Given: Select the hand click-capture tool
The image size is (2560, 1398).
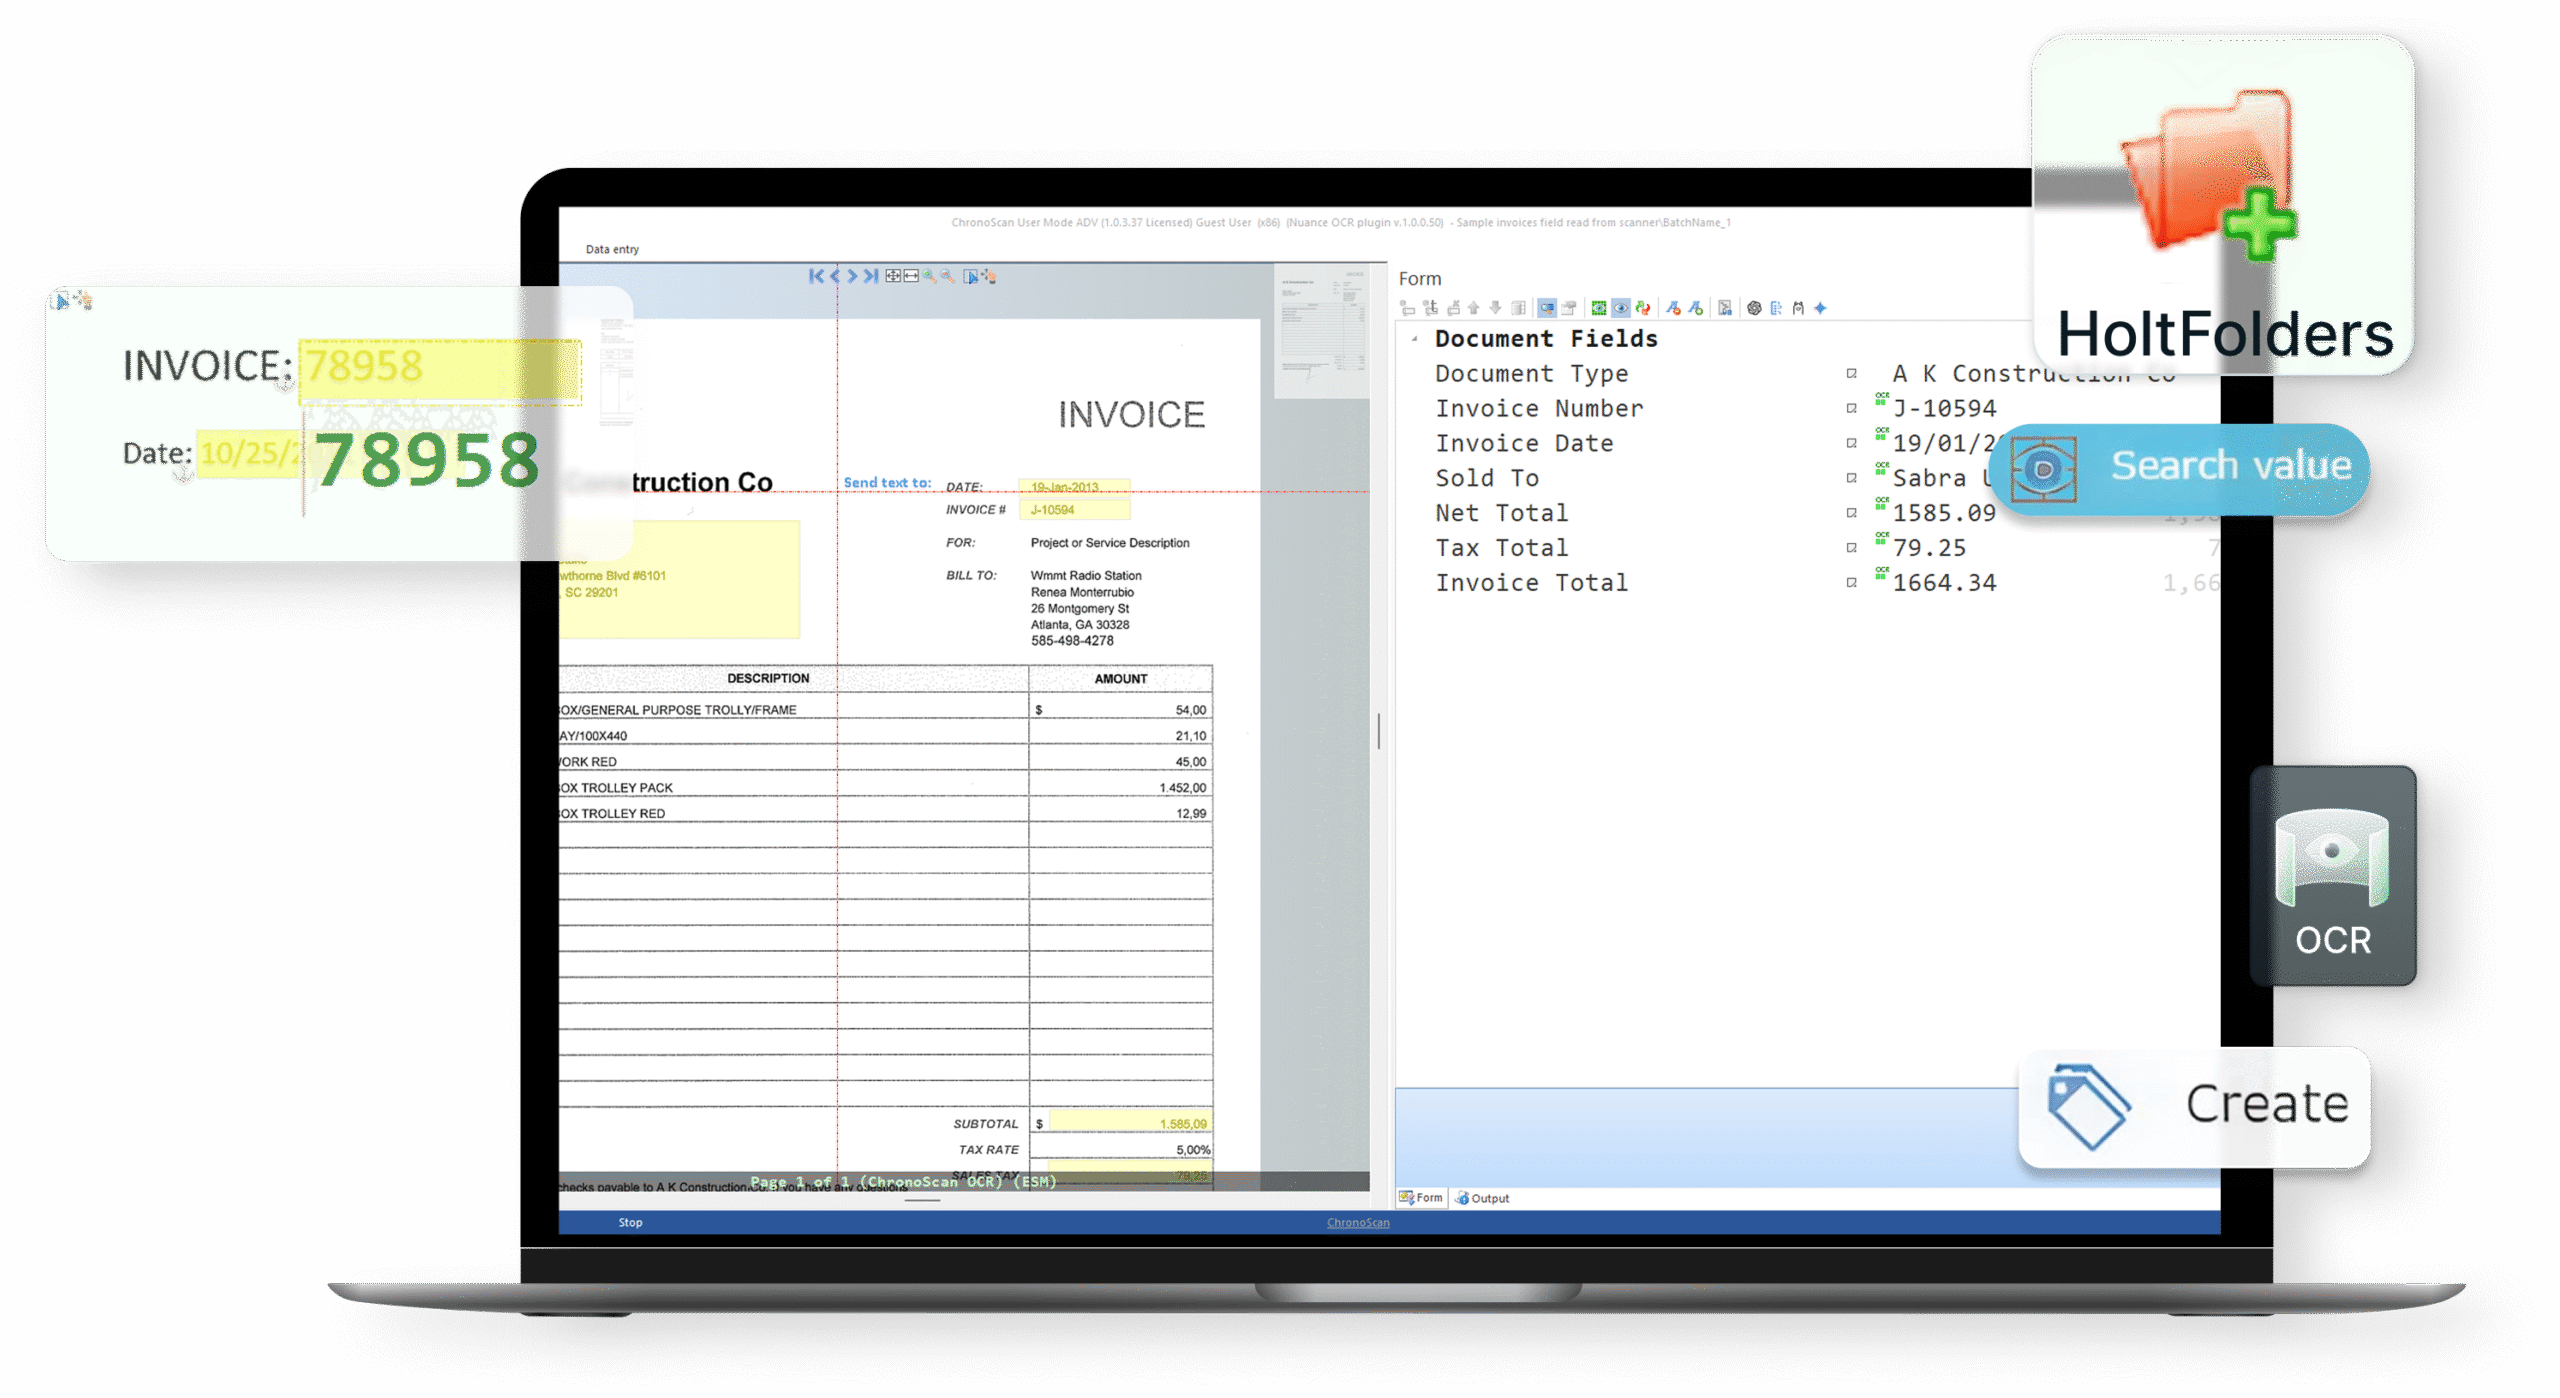Looking at the screenshot, I should point(989,276).
